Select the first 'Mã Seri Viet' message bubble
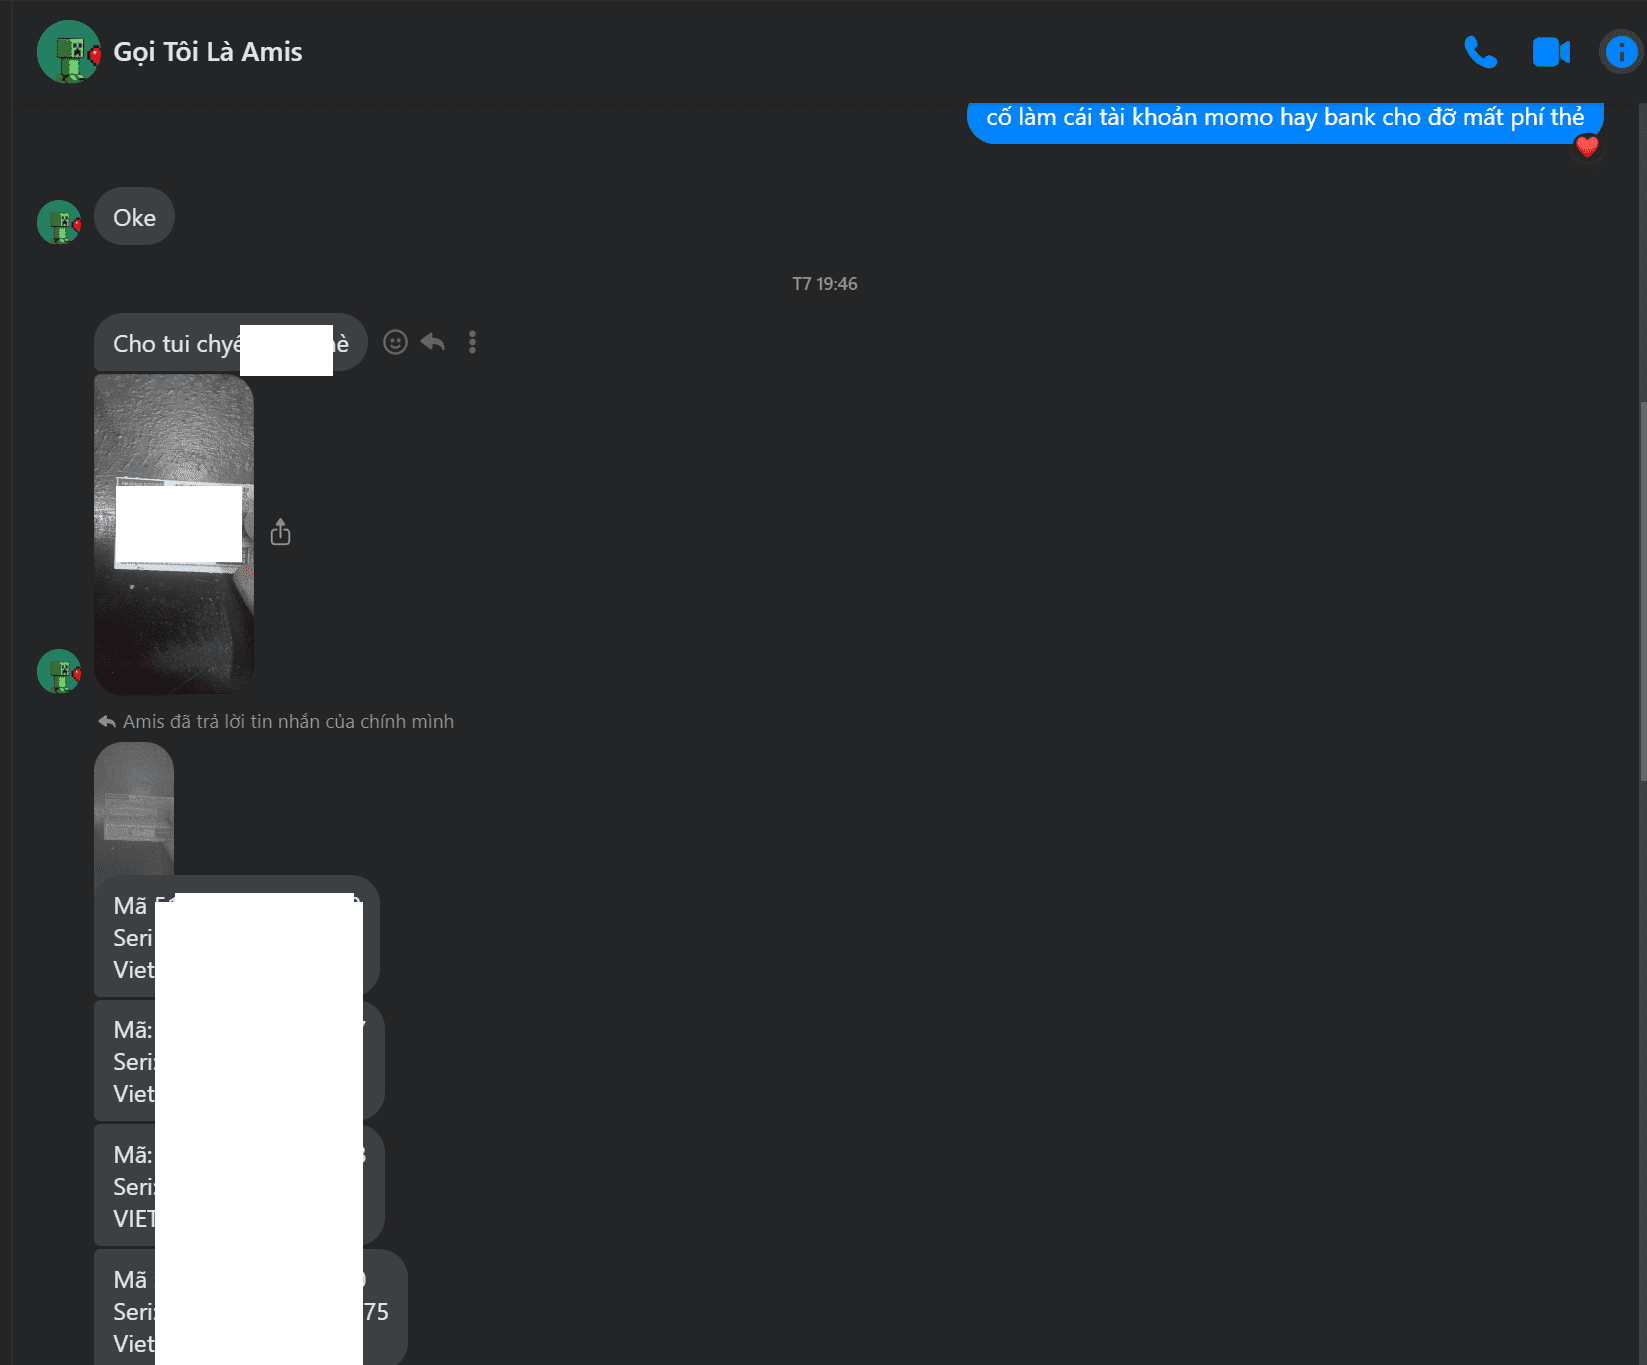This screenshot has height=1365, width=1647. click(236, 937)
